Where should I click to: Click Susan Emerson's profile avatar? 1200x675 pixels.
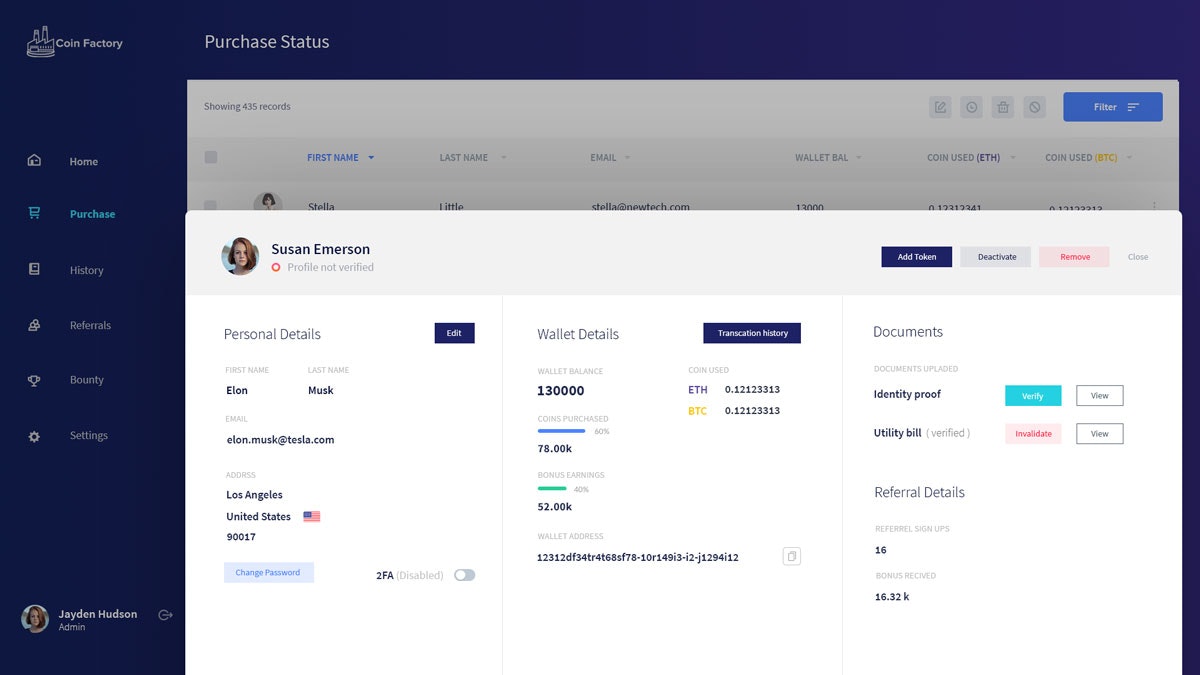click(x=240, y=256)
